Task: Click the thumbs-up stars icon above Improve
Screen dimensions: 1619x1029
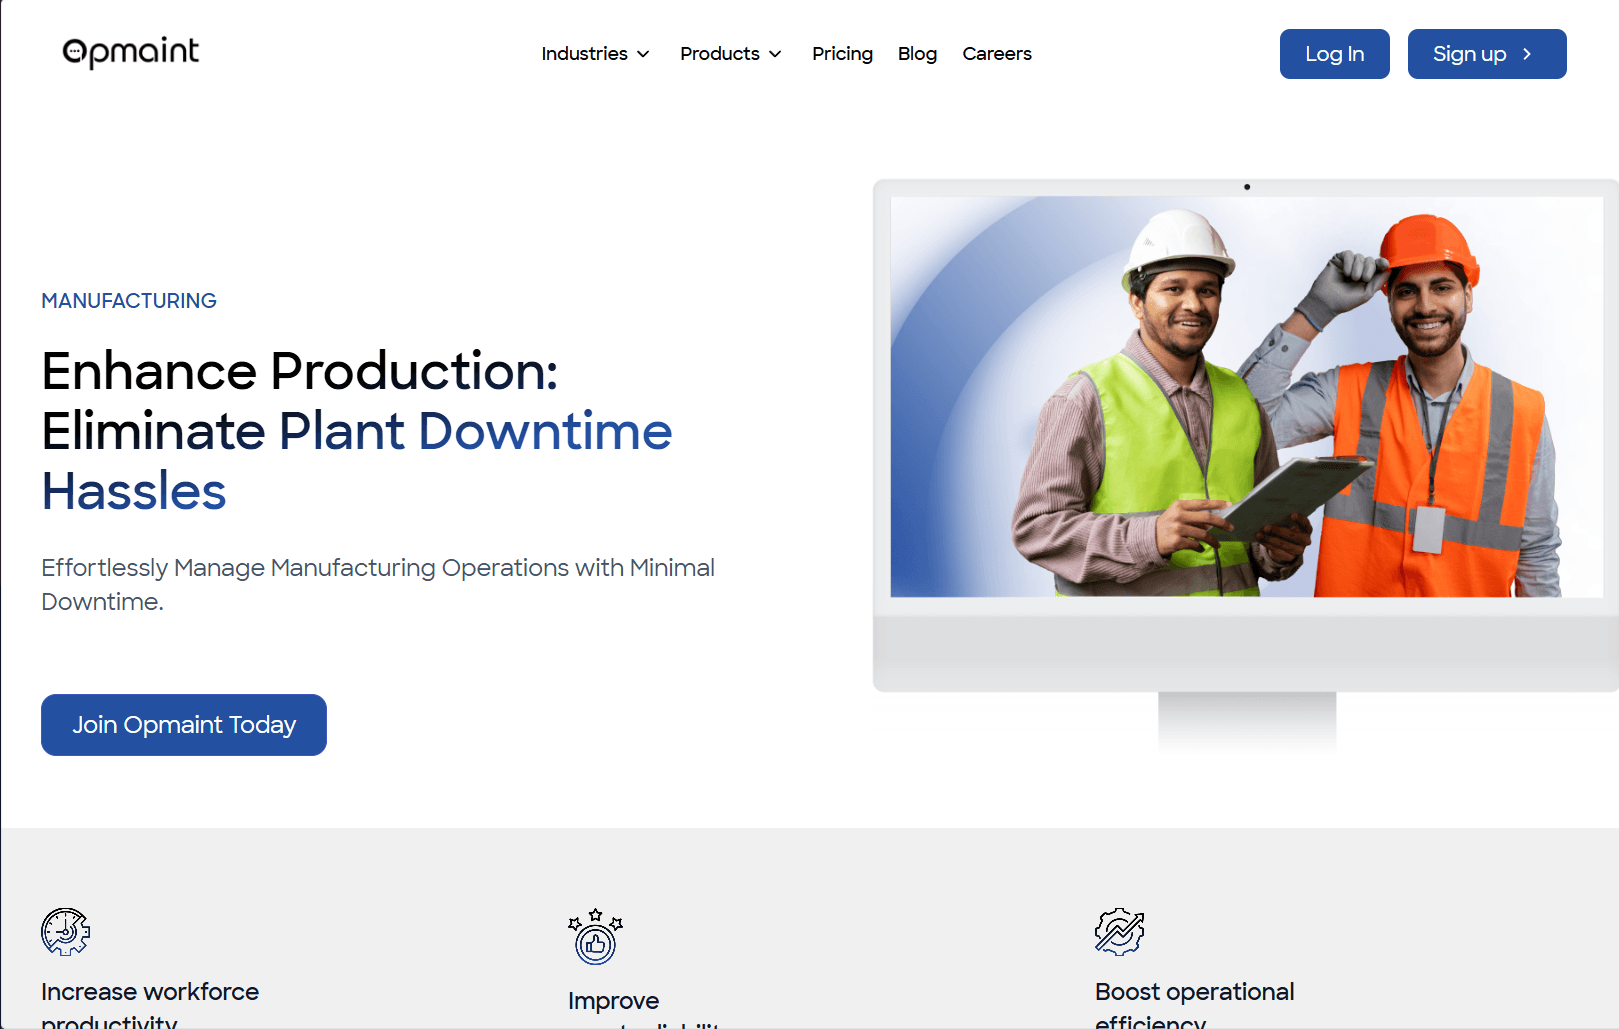Action: point(595,936)
